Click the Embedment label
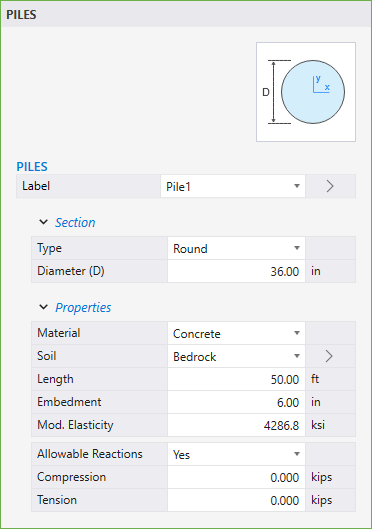Image resolution: width=372 pixels, height=529 pixels. [x=69, y=402]
